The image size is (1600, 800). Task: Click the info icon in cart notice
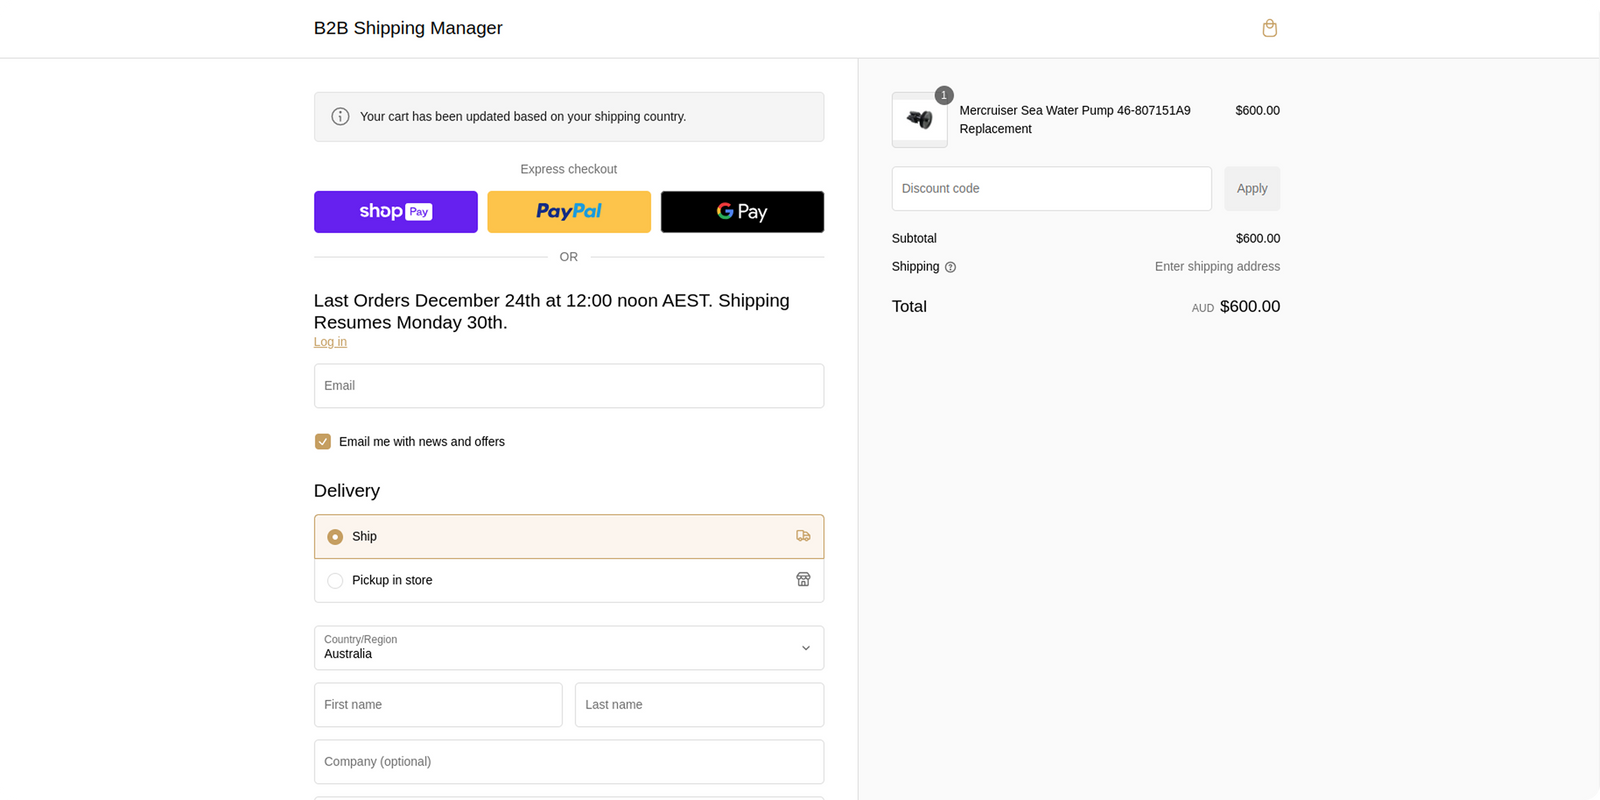click(x=340, y=117)
